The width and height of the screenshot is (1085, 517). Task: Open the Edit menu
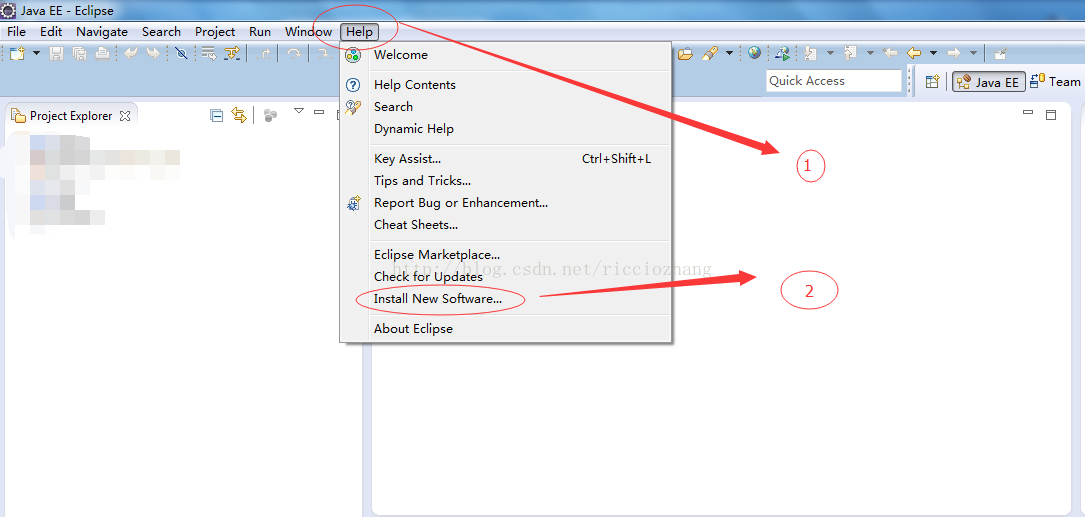pyautogui.click(x=51, y=31)
